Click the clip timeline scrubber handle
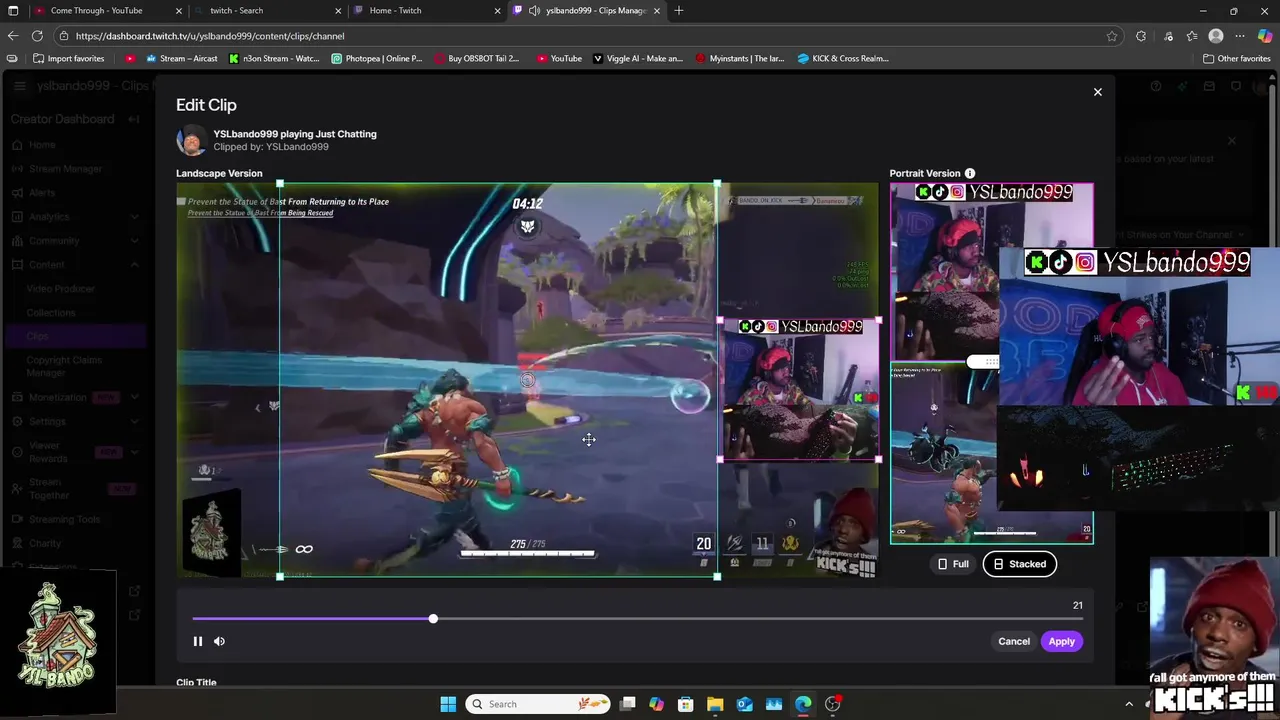1280x720 pixels. (x=433, y=619)
